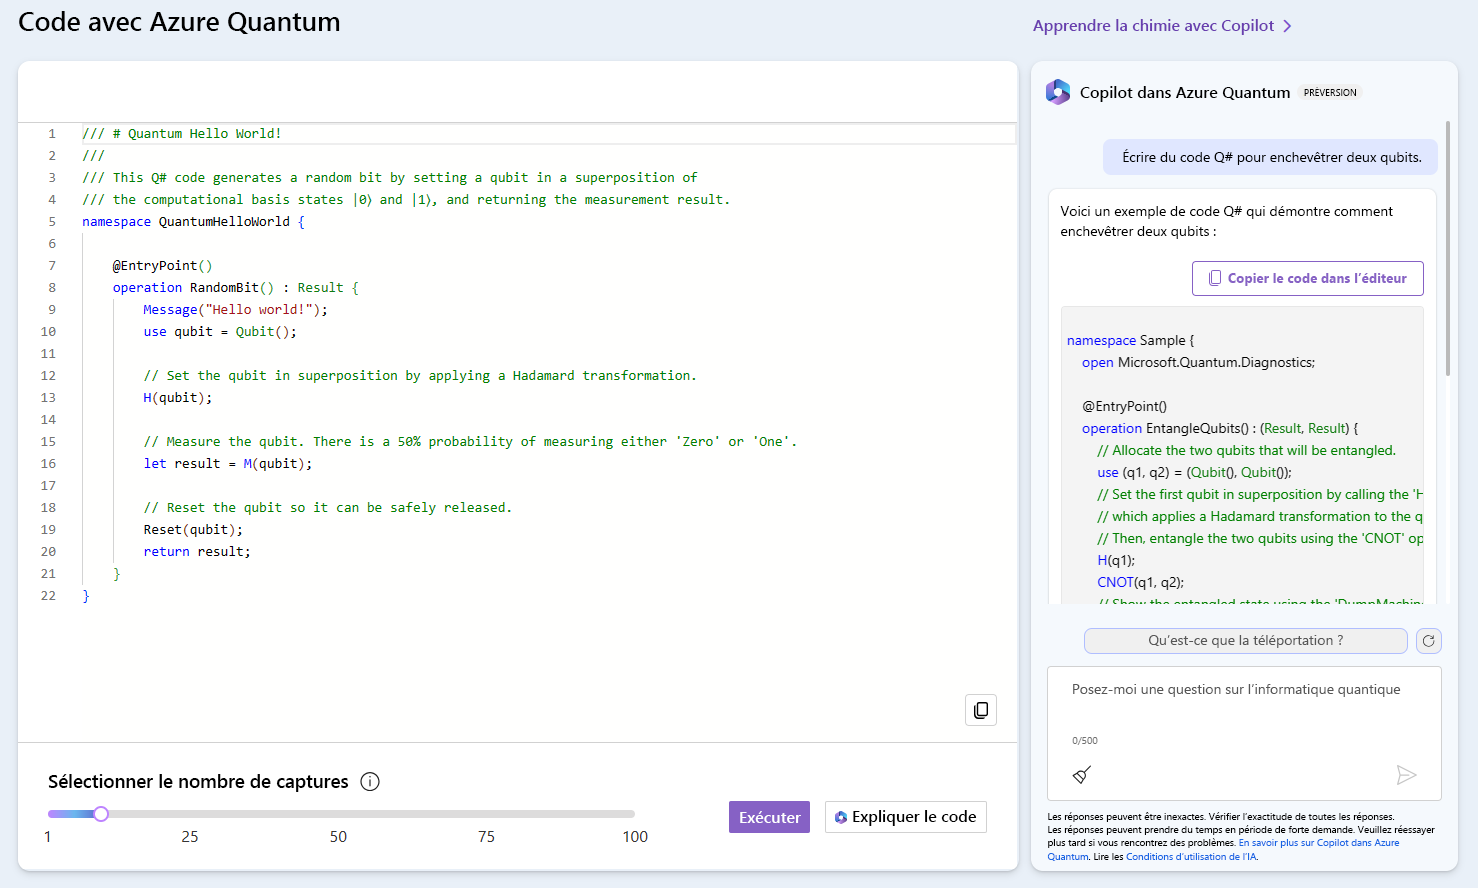
Task: Set captures slider to 100 mark
Action: 633,814
